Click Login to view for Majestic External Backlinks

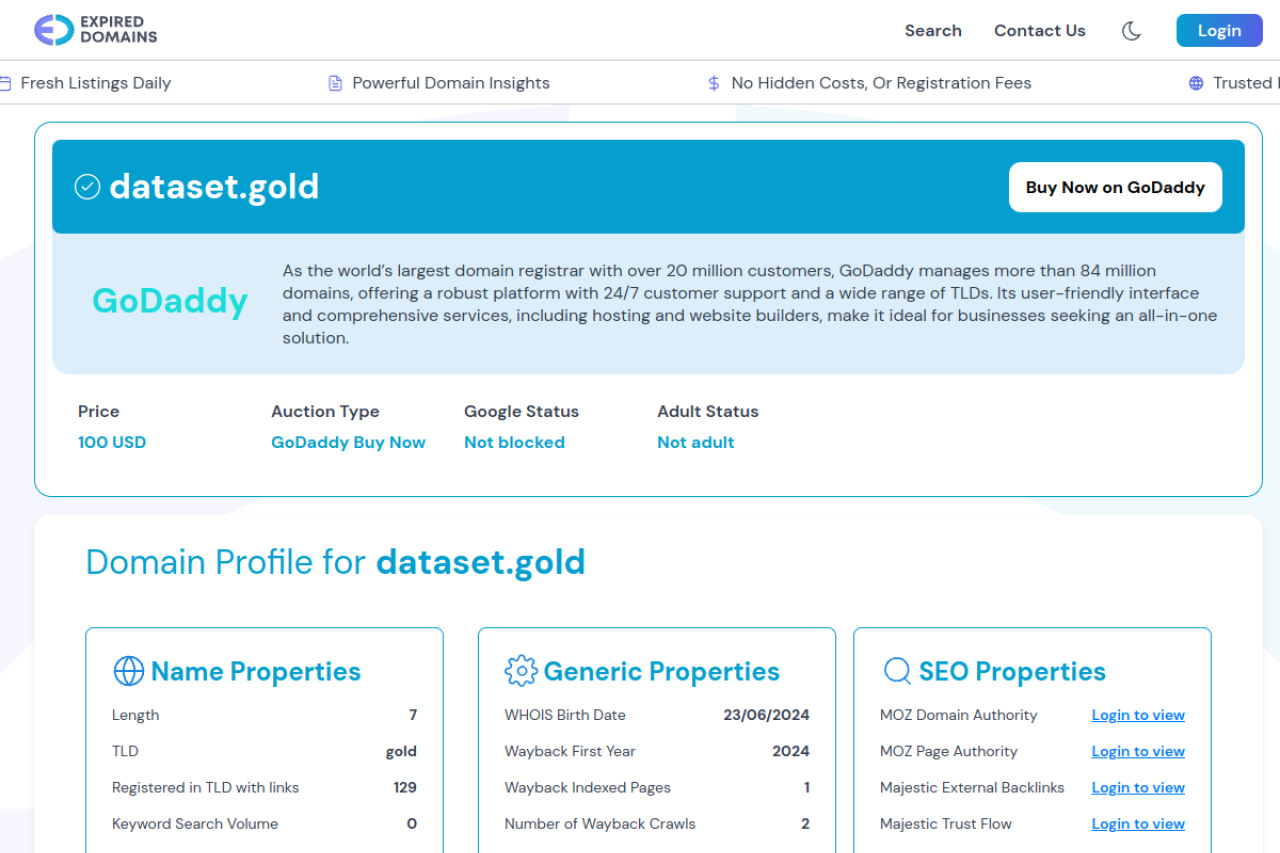(x=1138, y=788)
